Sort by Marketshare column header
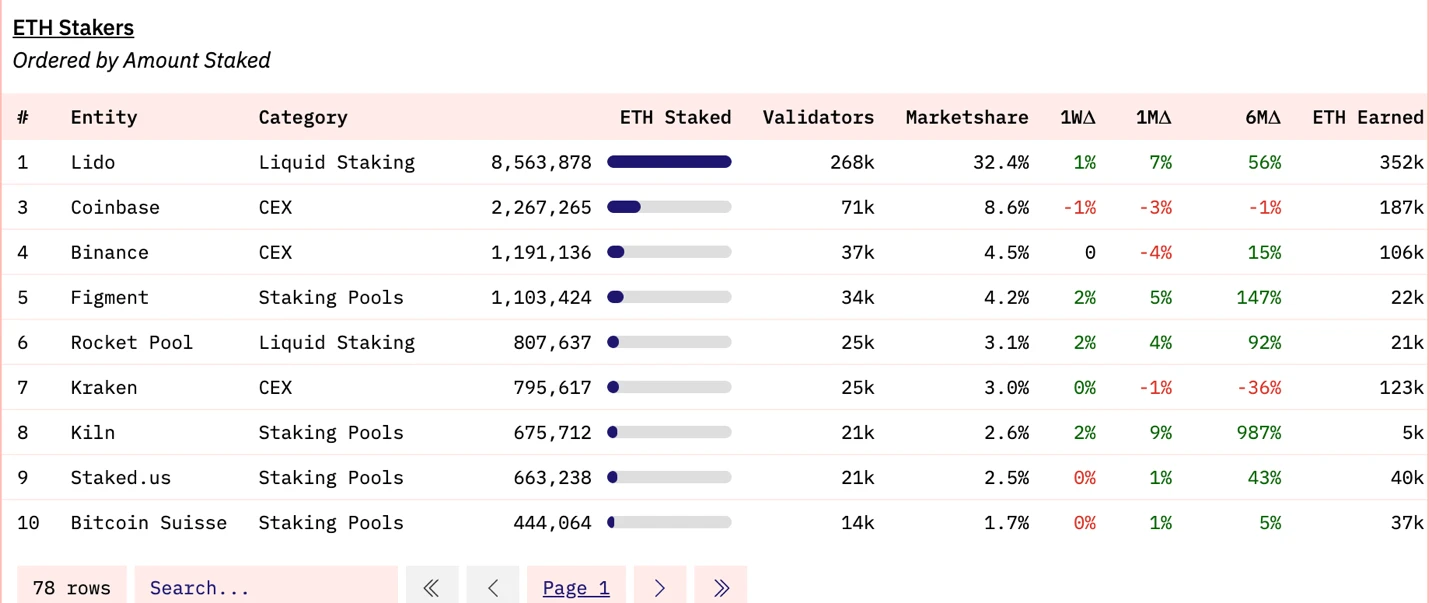The width and height of the screenshot is (1429, 603). (966, 117)
